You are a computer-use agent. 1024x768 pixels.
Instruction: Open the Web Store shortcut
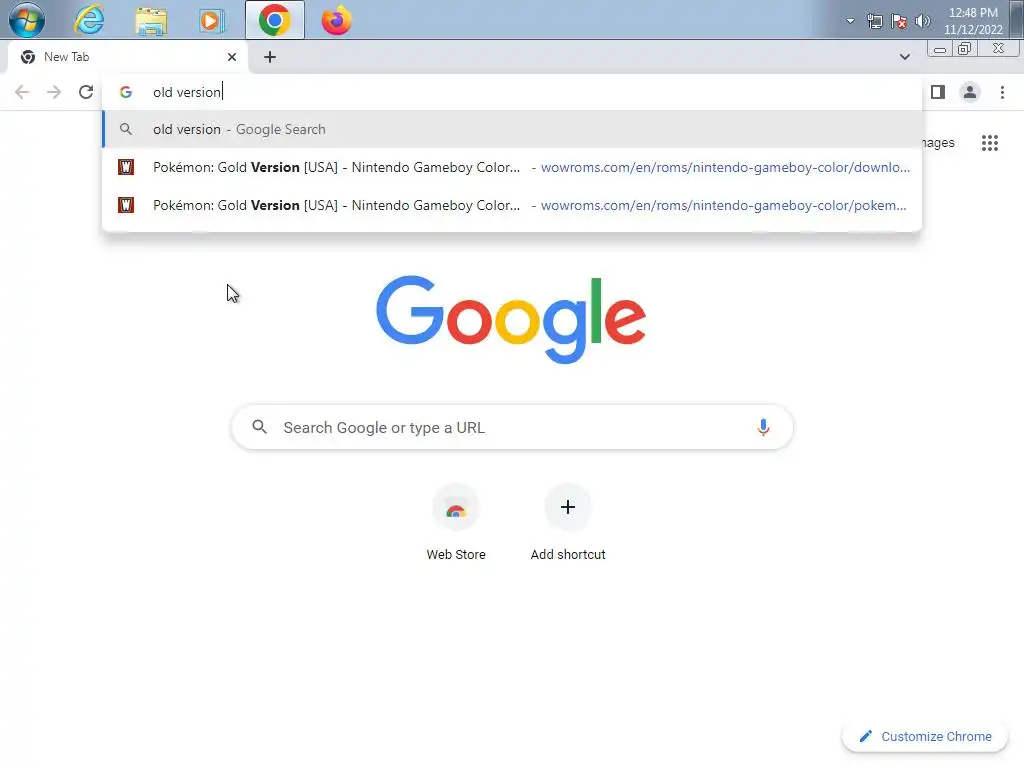click(456, 522)
